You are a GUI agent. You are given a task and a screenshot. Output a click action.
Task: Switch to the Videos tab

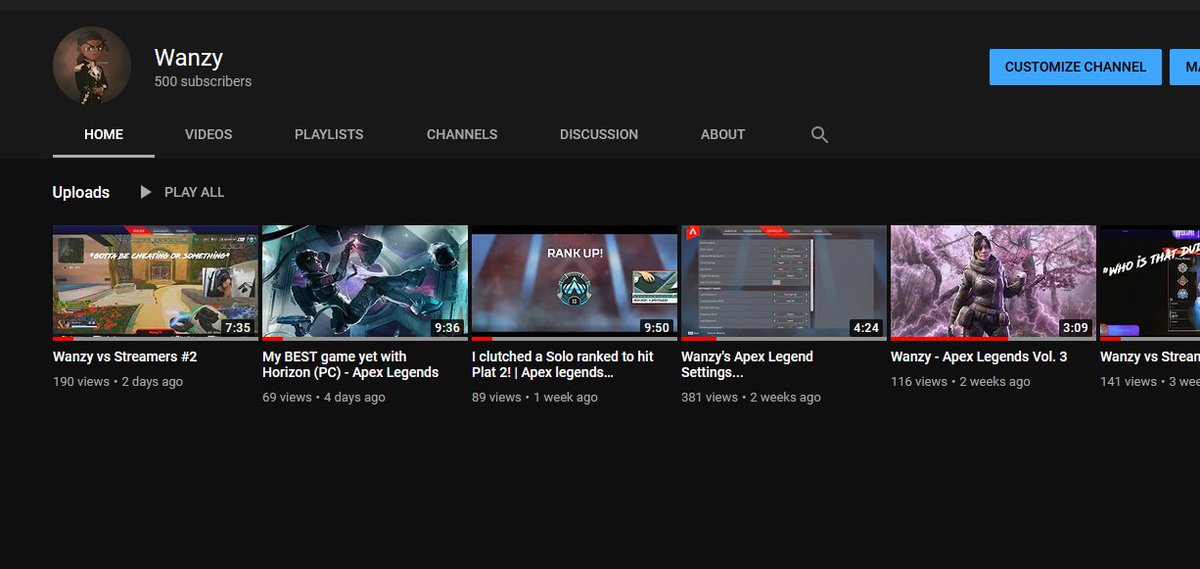tap(208, 134)
